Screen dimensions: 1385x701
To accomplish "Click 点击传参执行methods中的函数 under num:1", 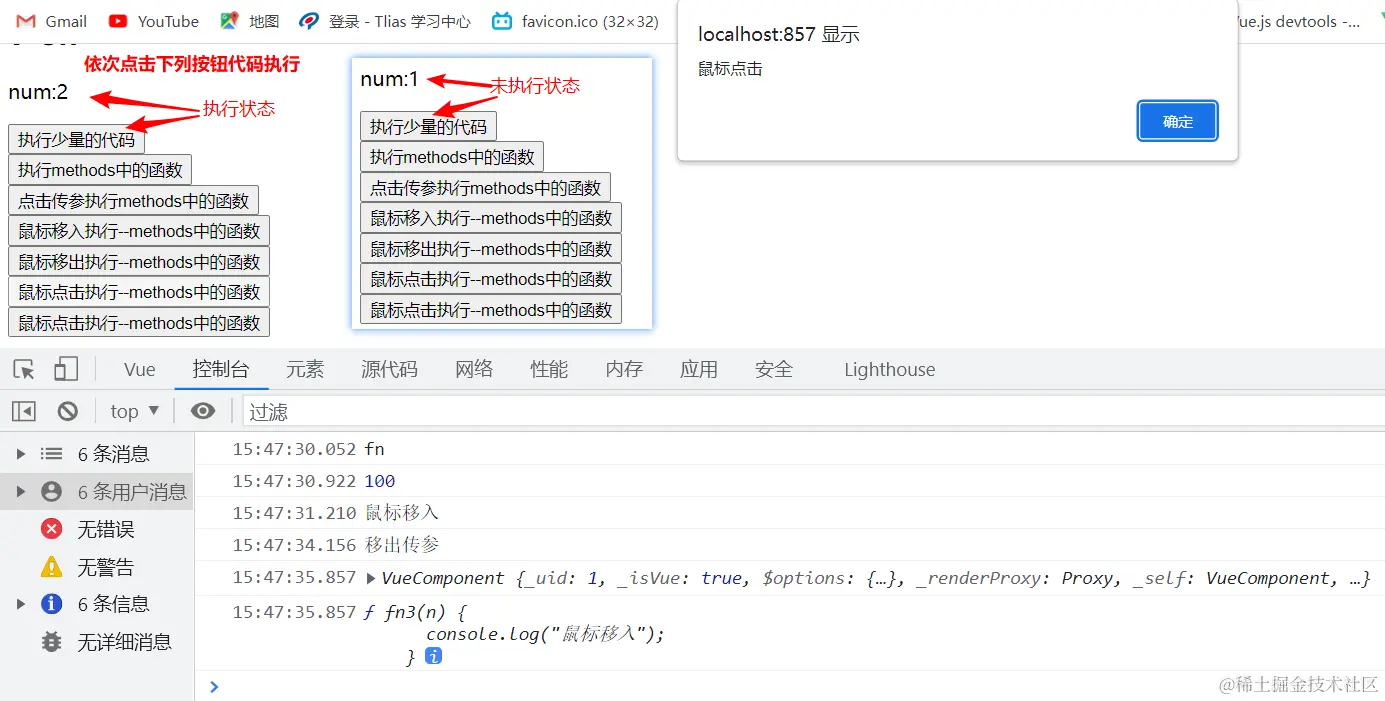I will pos(485,188).
